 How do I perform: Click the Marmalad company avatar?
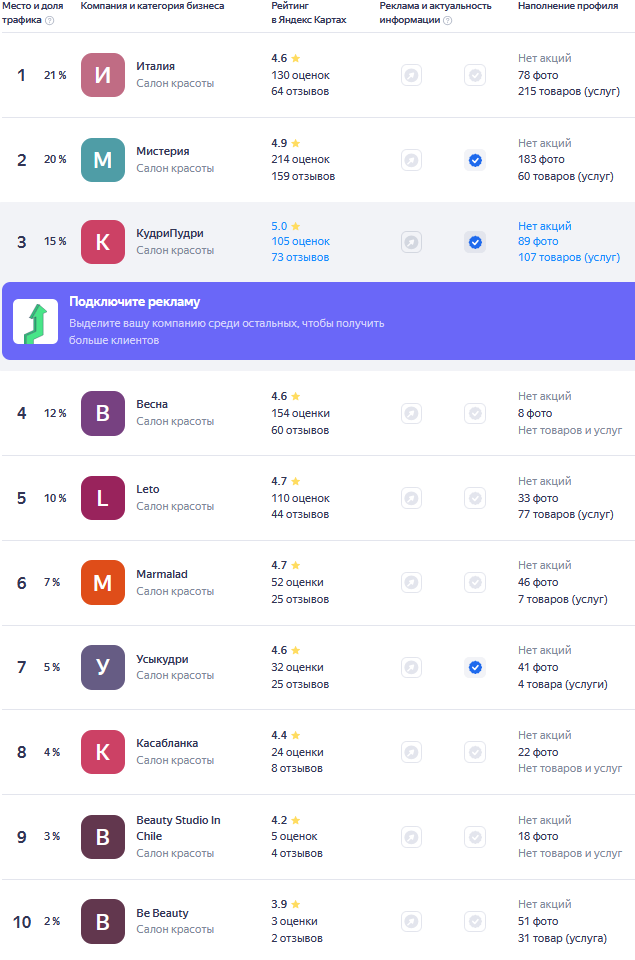pyautogui.click(x=103, y=582)
